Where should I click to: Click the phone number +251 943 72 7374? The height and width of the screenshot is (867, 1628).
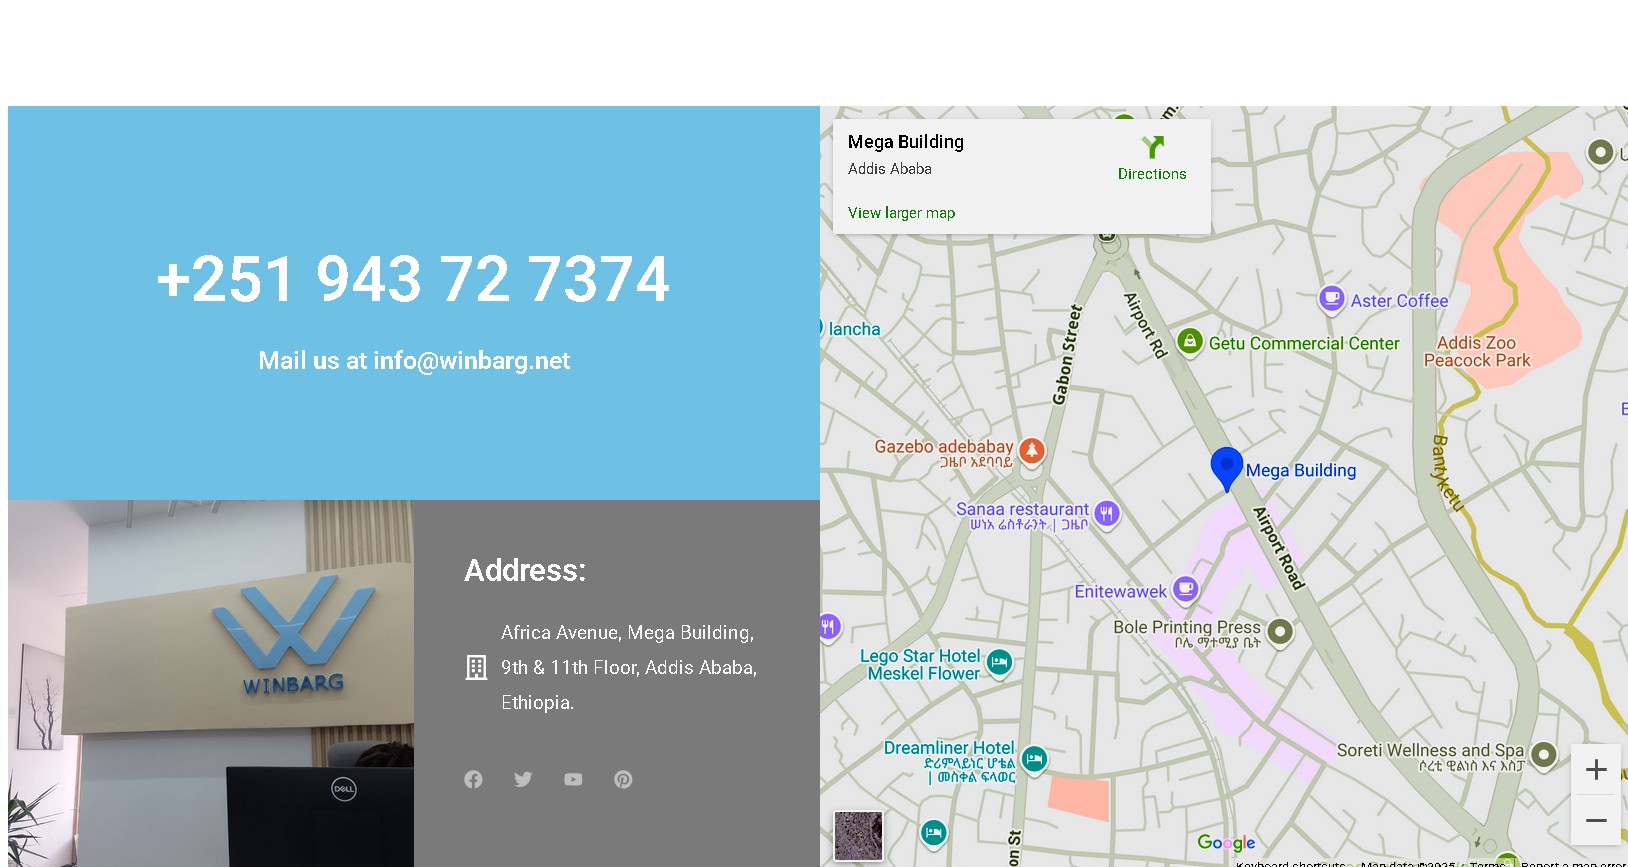[413, 279]
